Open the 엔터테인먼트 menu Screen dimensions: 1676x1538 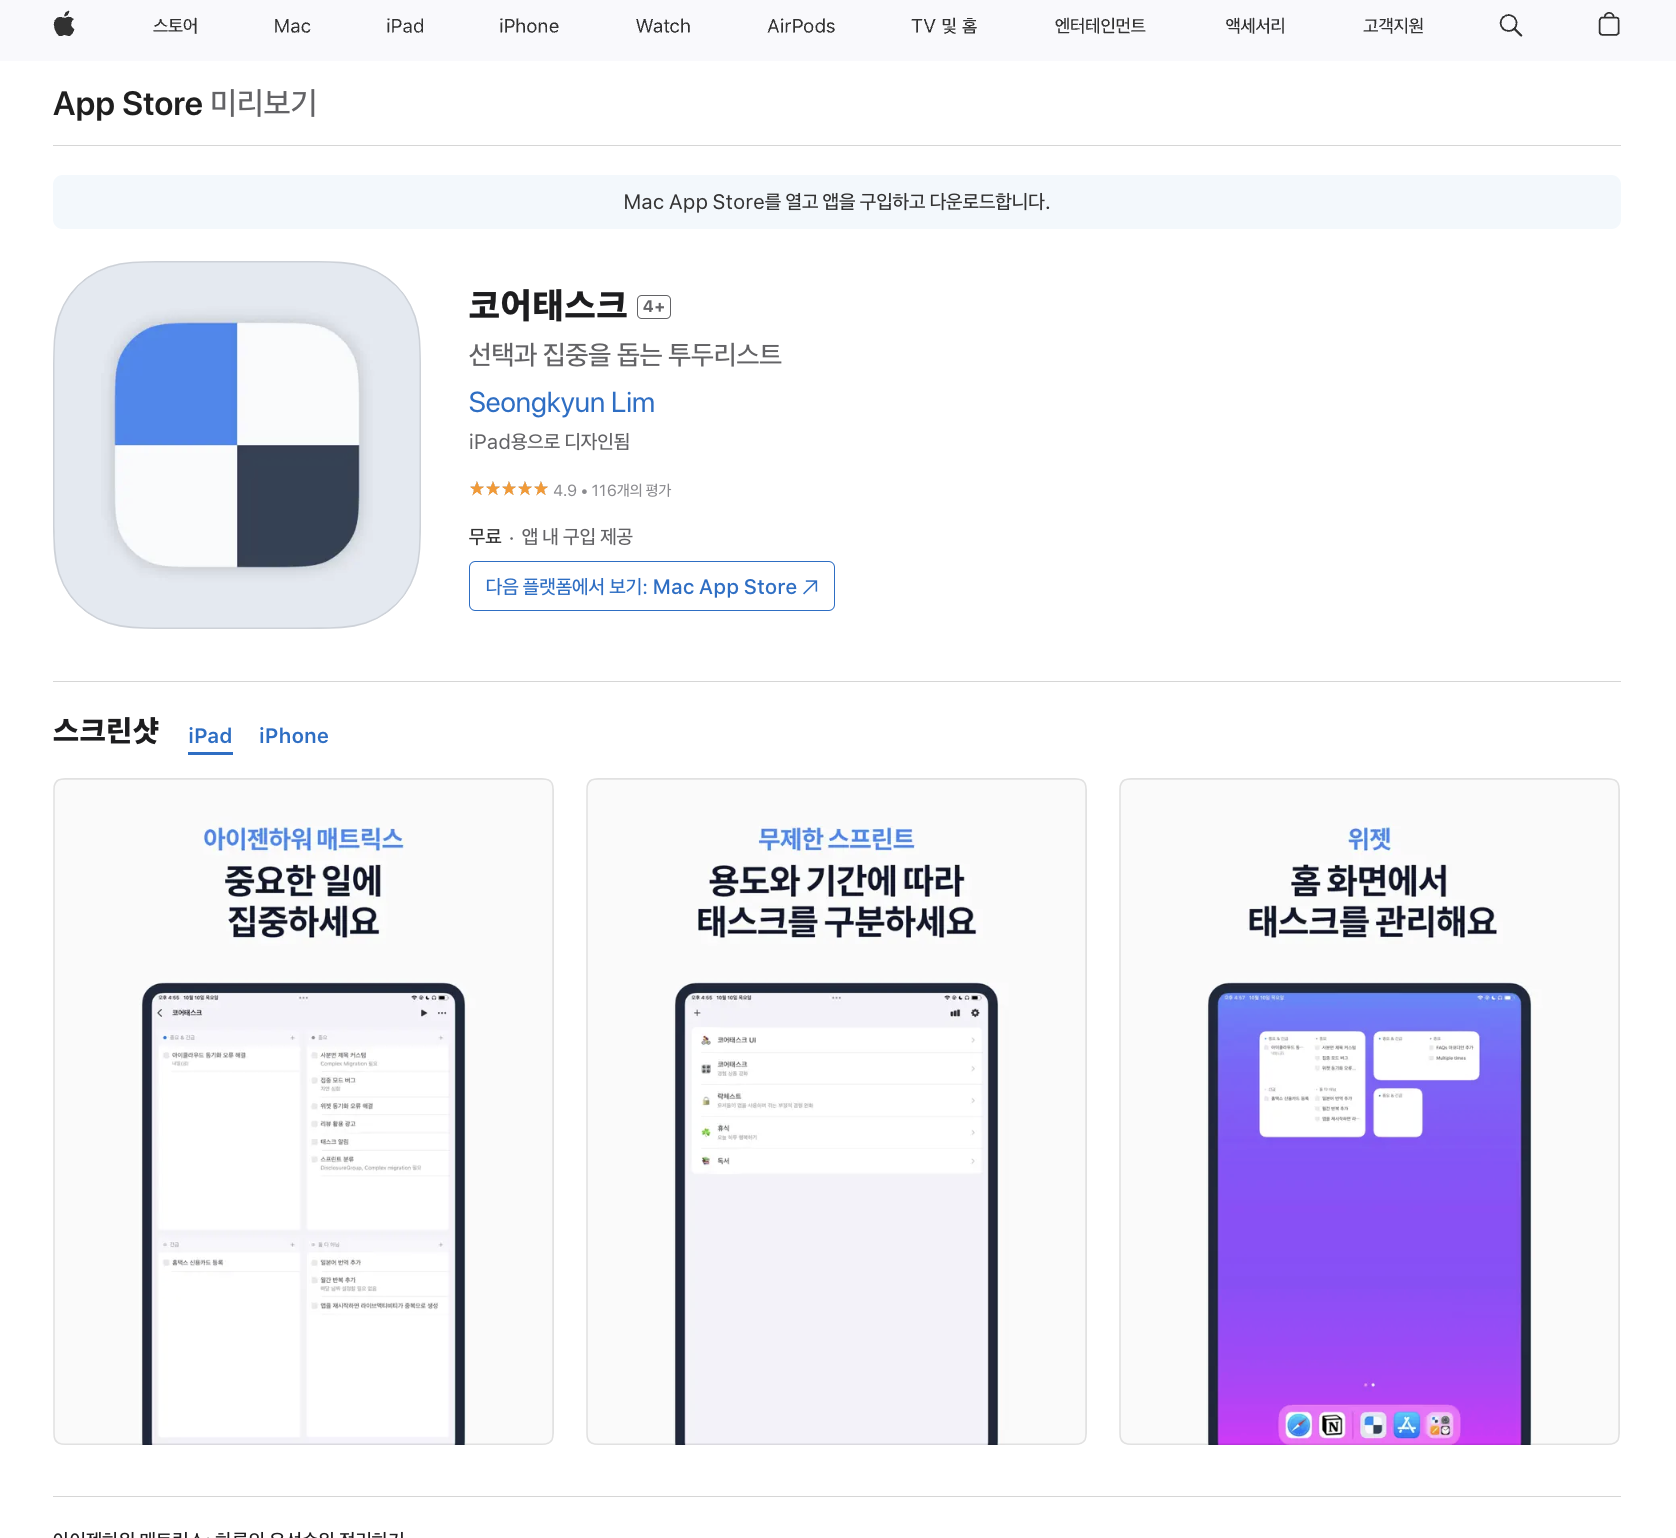click(1100, 26)
